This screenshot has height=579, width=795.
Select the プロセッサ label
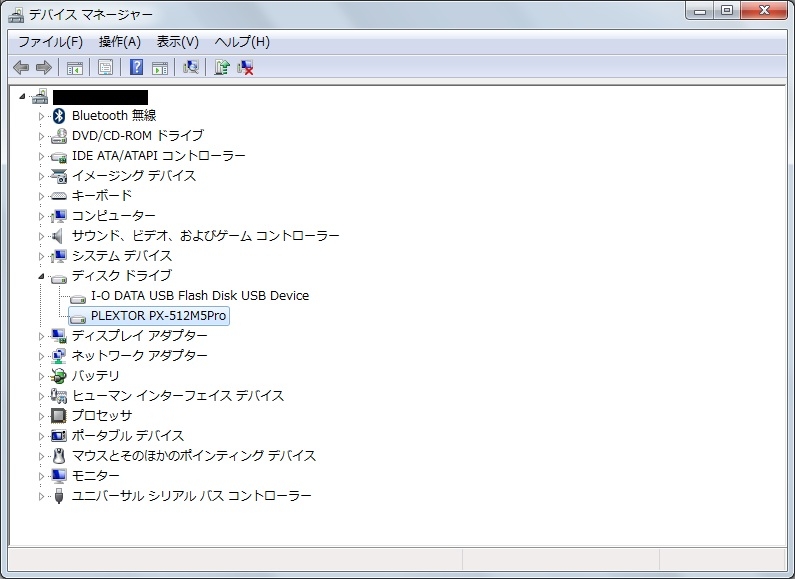[102, 416]
